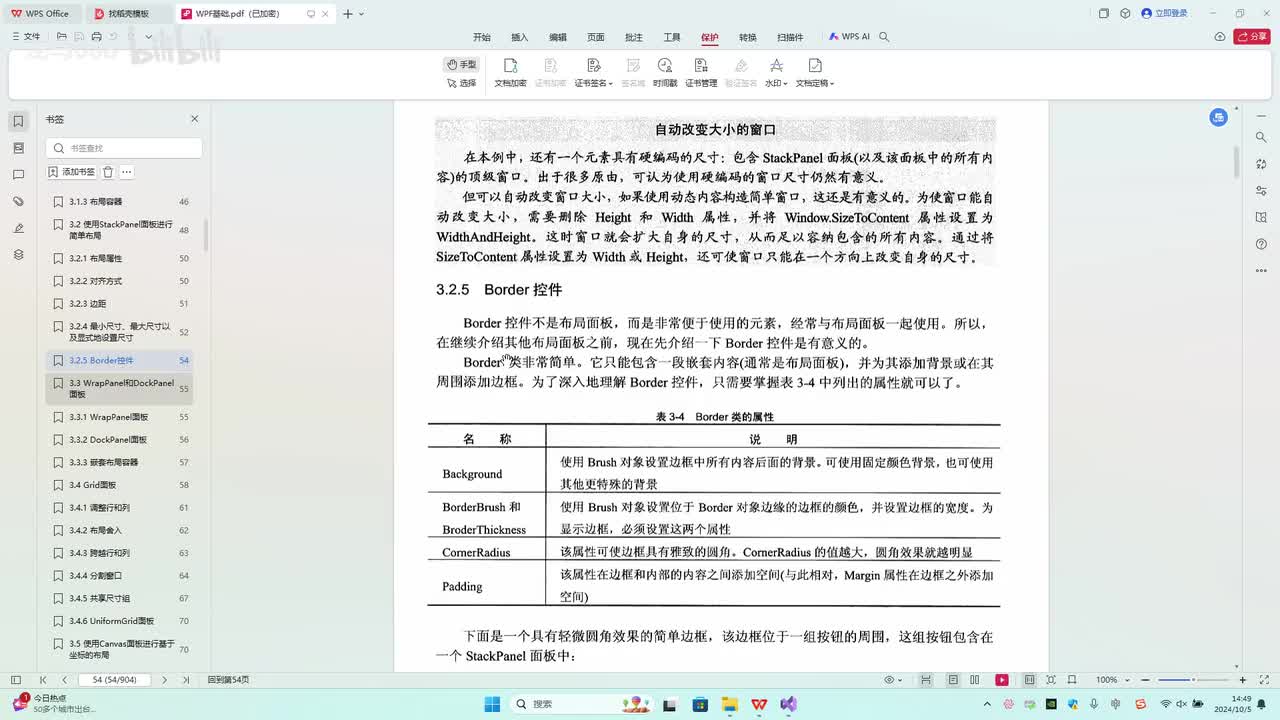This screenshot has height=720, width=1280.
Task: Click the bookmark panel icon in left sidebar
Action: click(18, 121)
